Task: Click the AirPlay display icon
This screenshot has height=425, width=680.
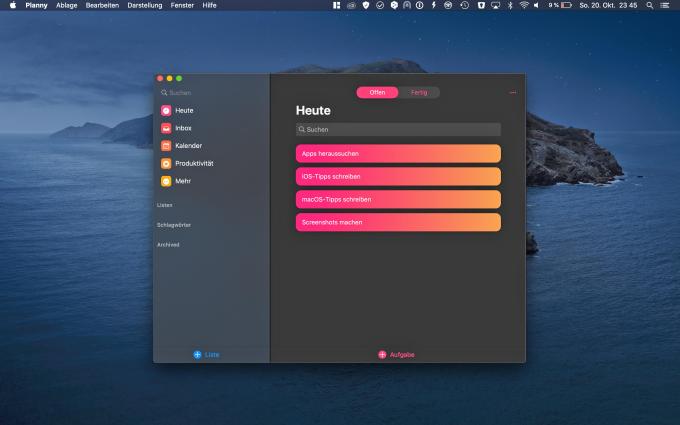Action: pyautogui.click(x=495, y=5)
